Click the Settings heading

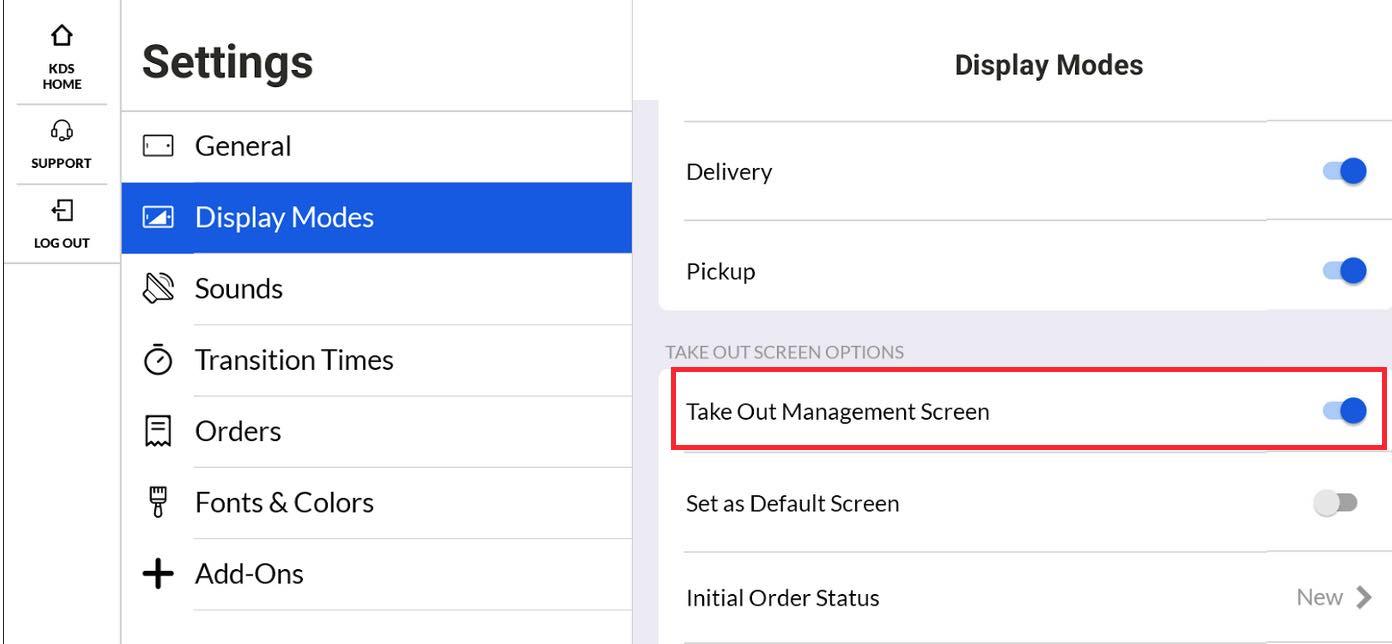pos(226,62)
